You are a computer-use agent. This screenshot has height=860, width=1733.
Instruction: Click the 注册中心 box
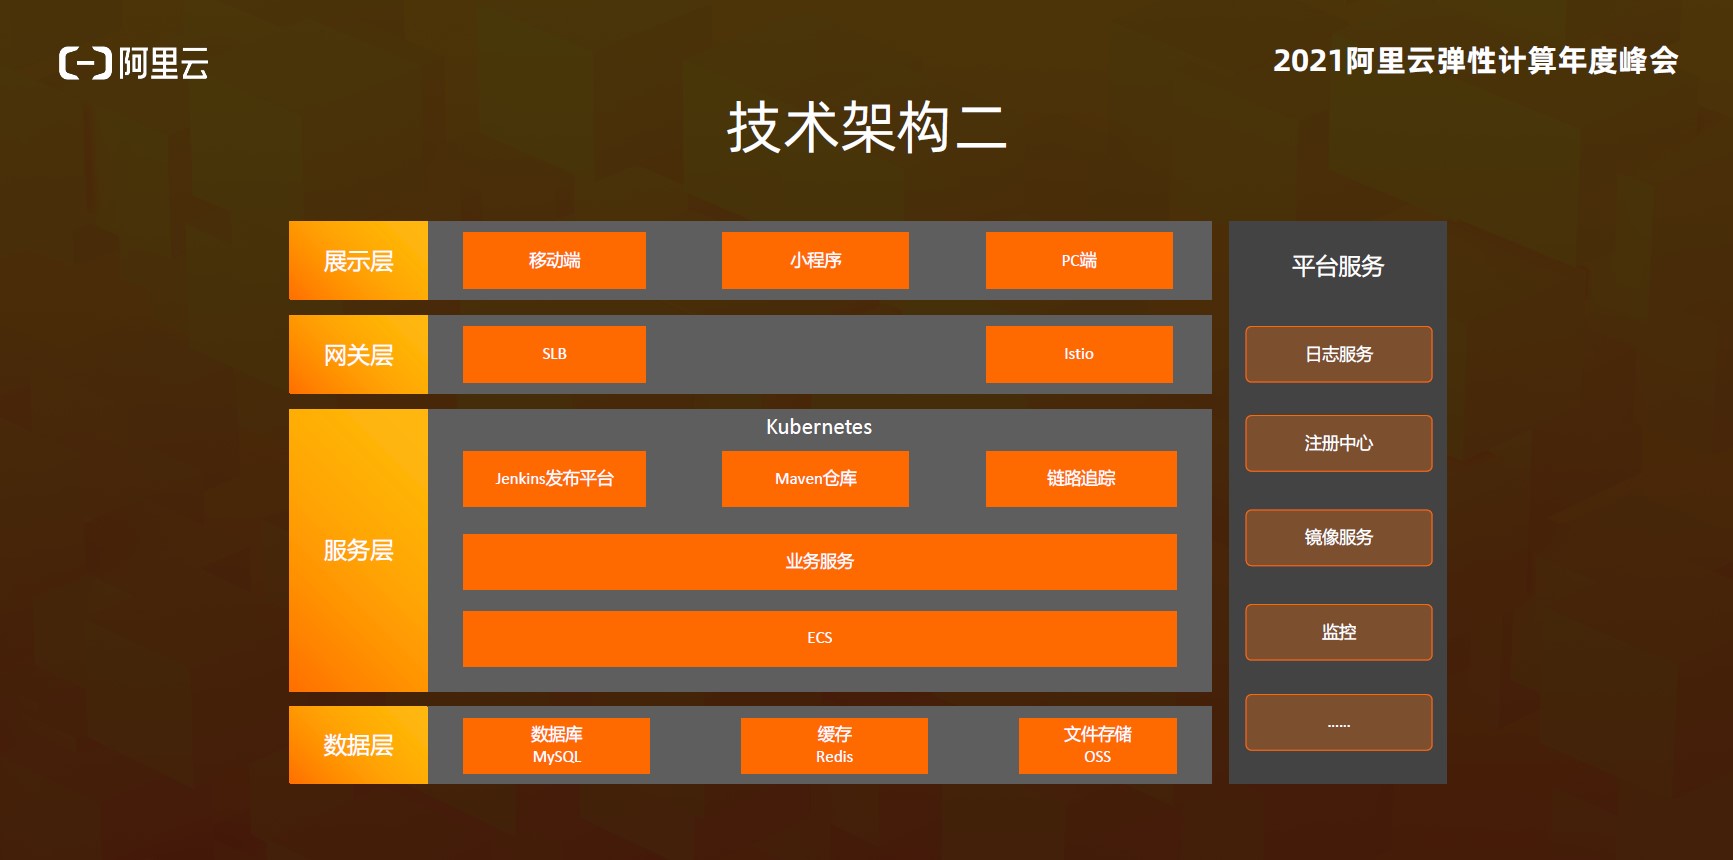coord(1339,443)
